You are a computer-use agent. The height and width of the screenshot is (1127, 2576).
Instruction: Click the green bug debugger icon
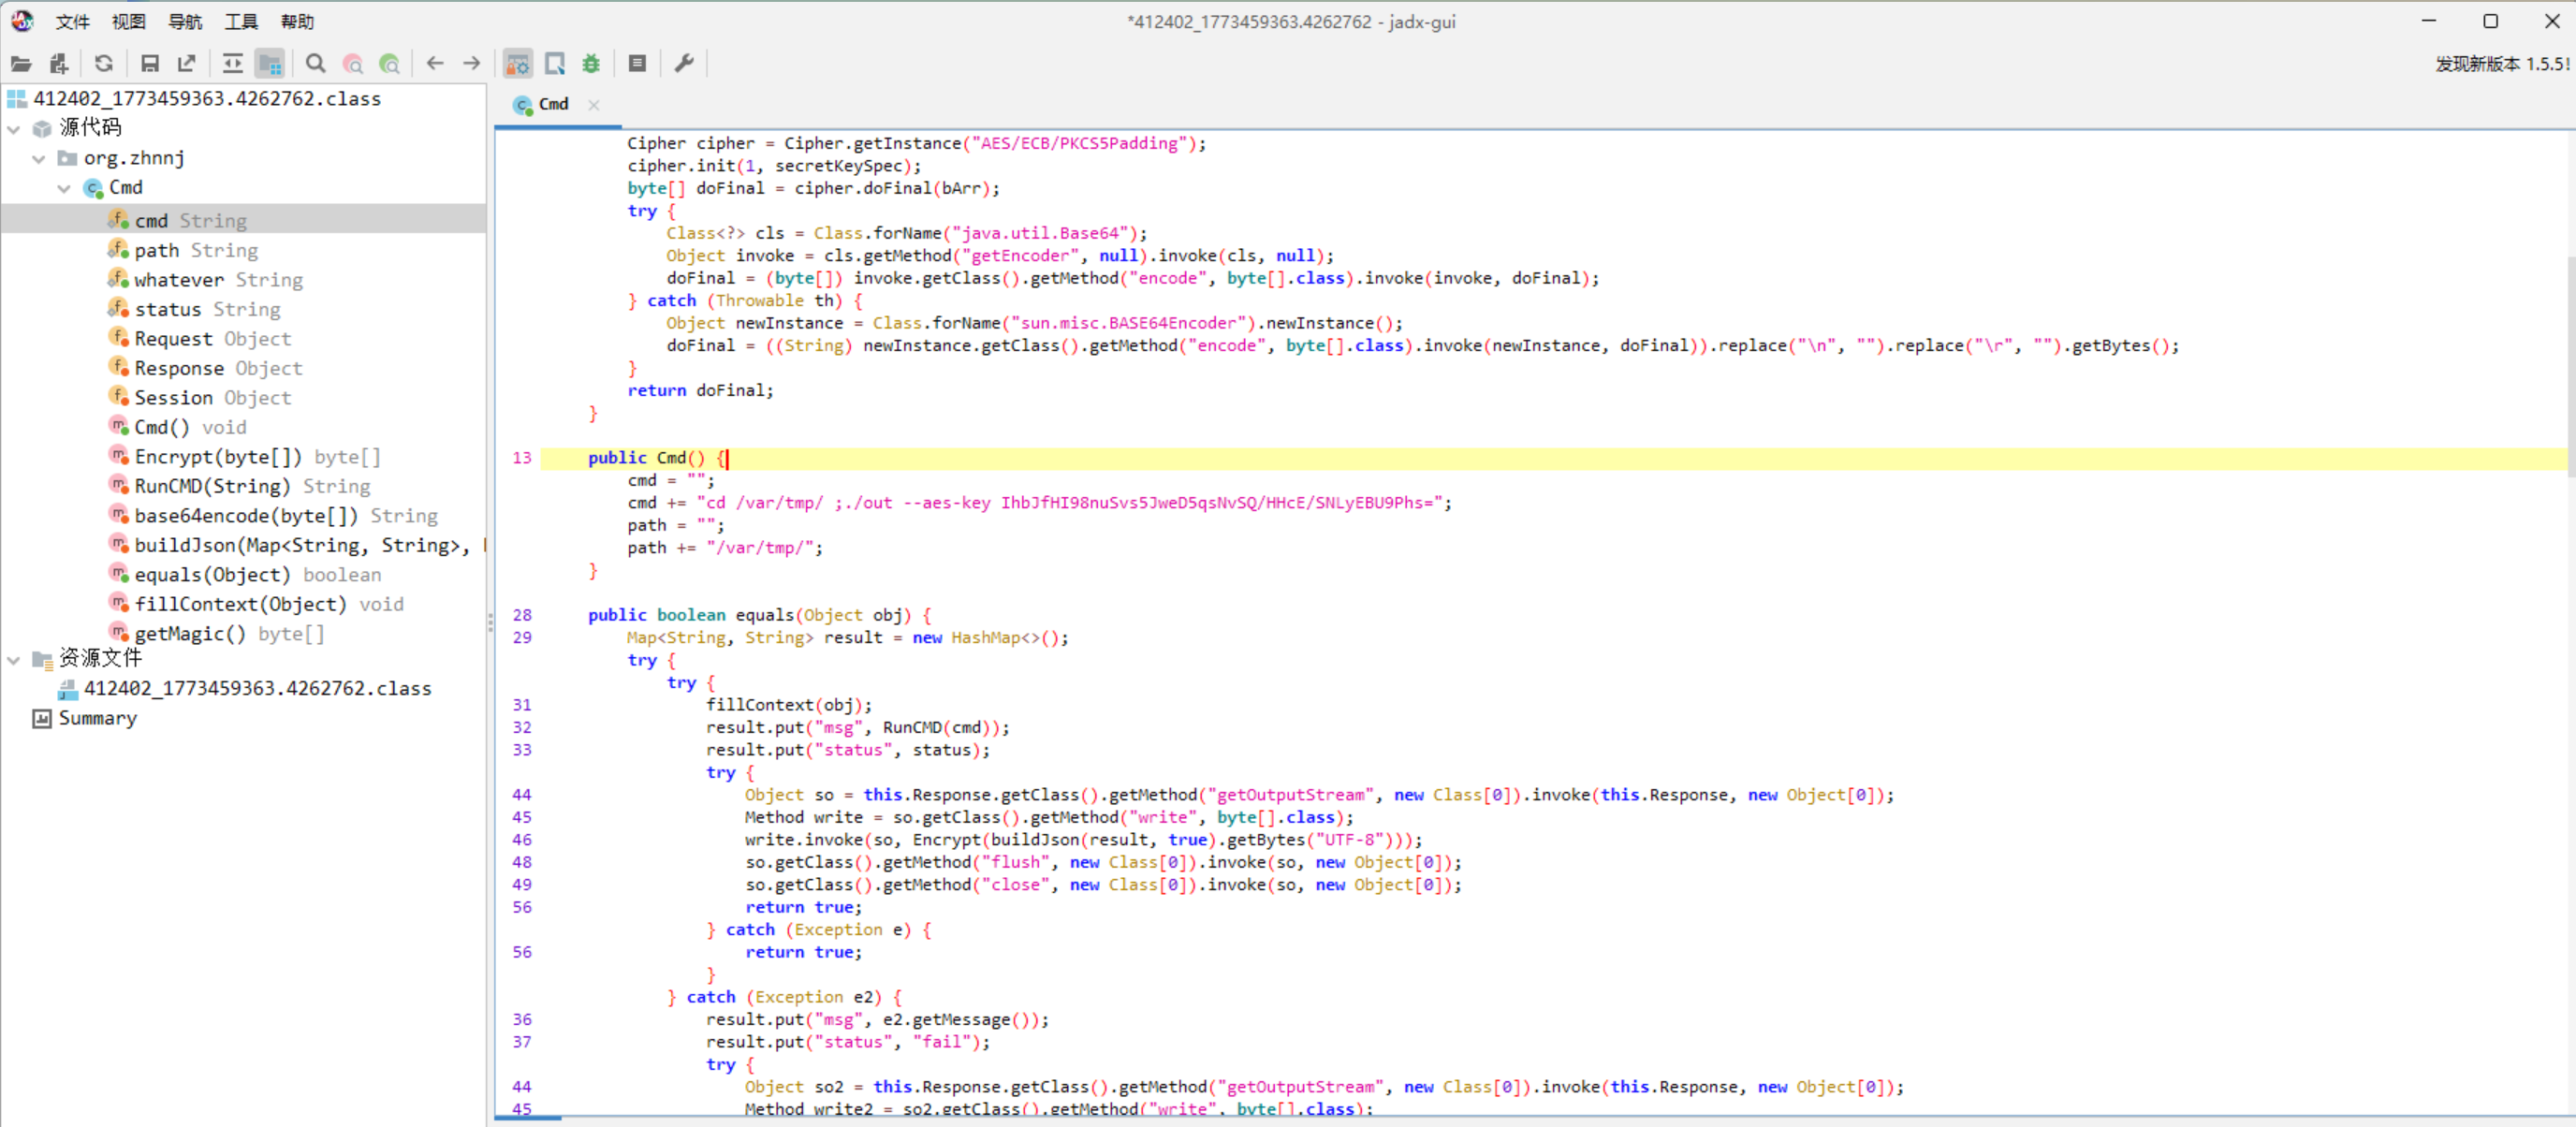(x=592, y=64)
